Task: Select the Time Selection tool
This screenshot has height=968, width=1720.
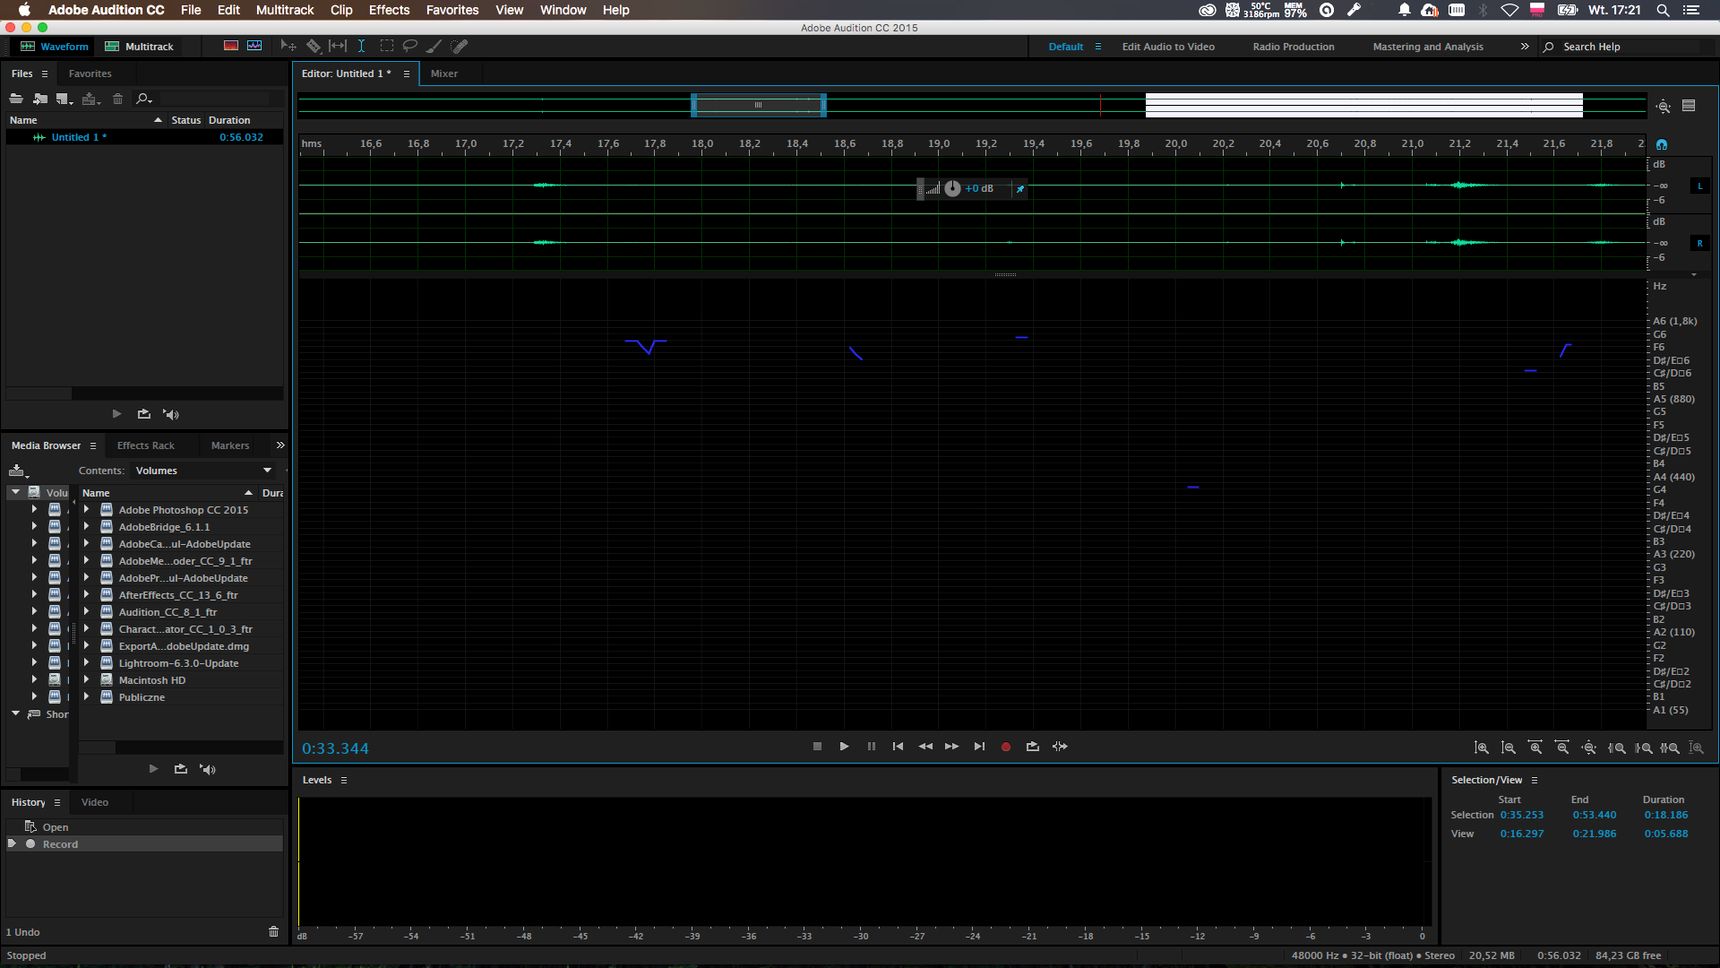Action: point(362,46)
